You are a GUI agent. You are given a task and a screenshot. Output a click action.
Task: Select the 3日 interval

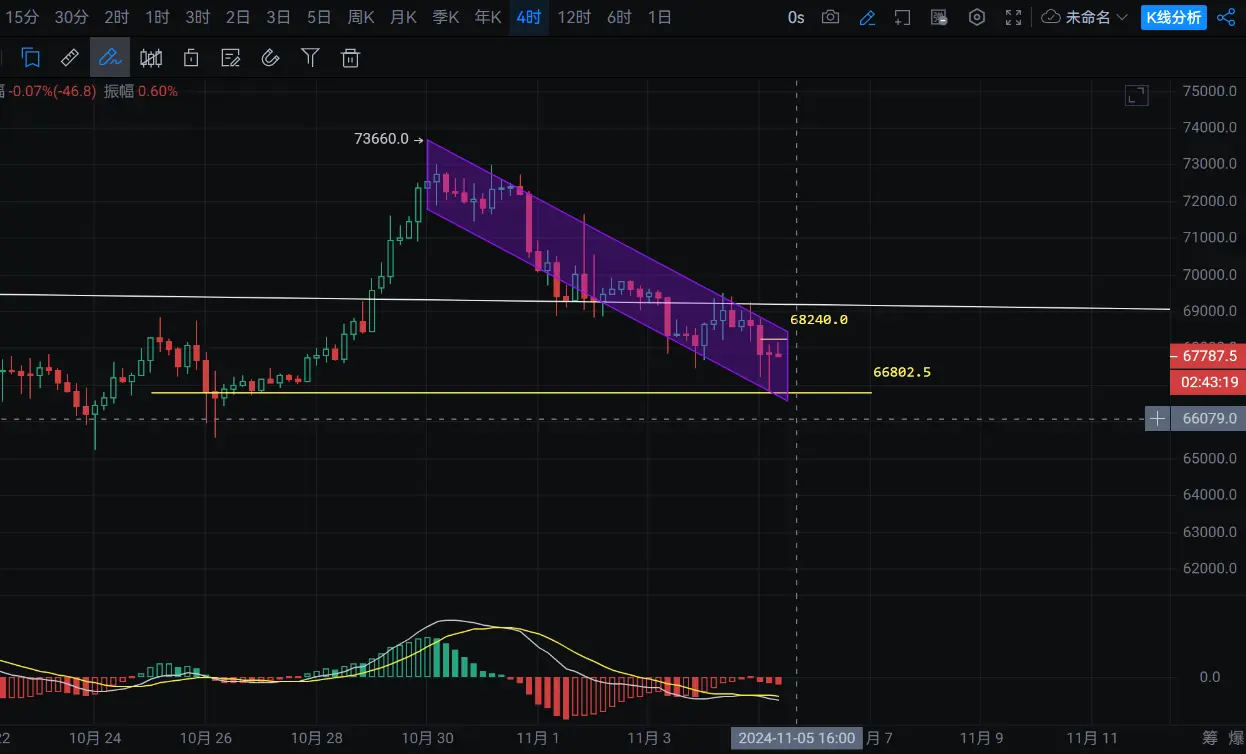pyautogui.click(x=278, y=17)
